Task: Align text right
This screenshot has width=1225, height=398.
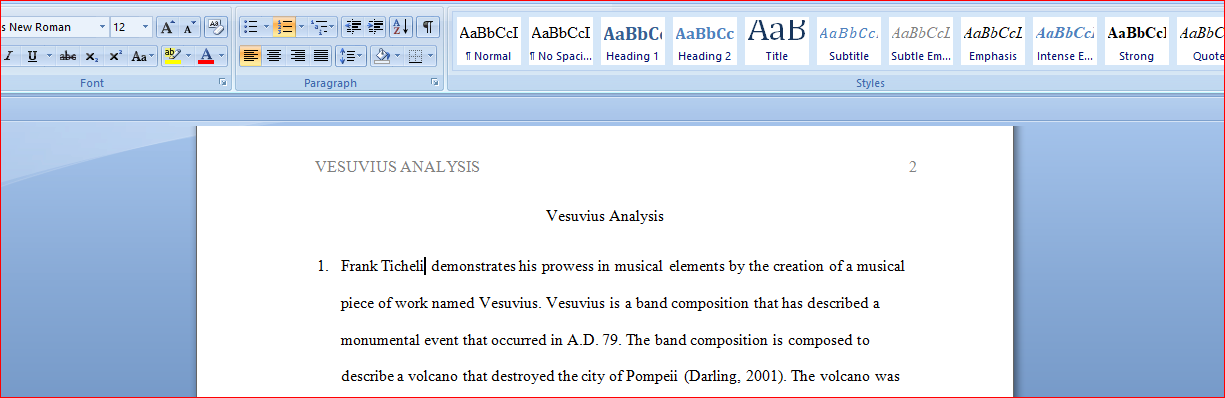Action: [297, 56]
